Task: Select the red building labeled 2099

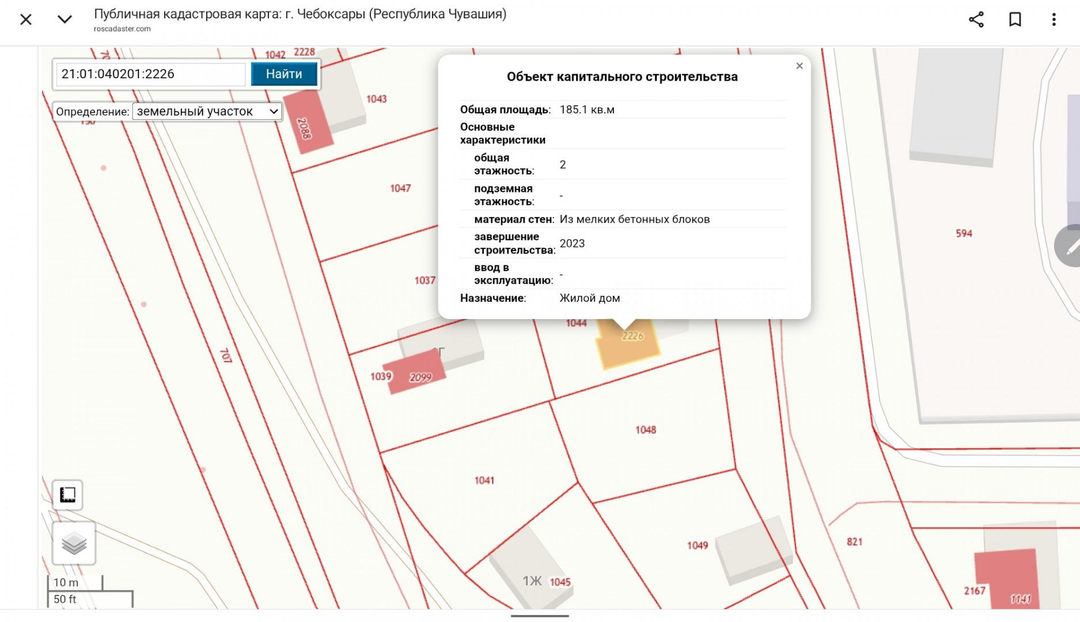Action: pos(415,374)
